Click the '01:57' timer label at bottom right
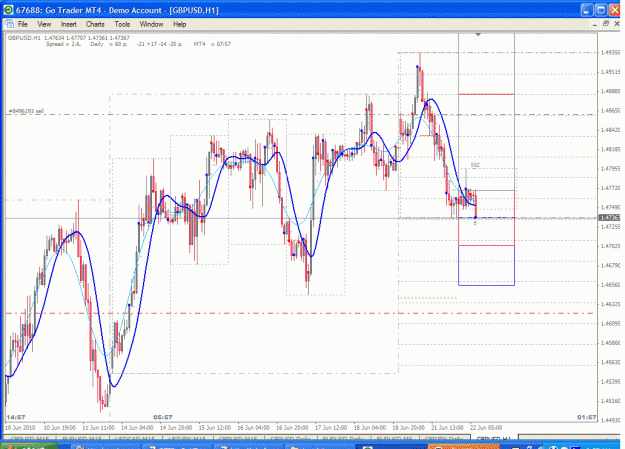This screenshot has height=449, width=625. [587, 417]
